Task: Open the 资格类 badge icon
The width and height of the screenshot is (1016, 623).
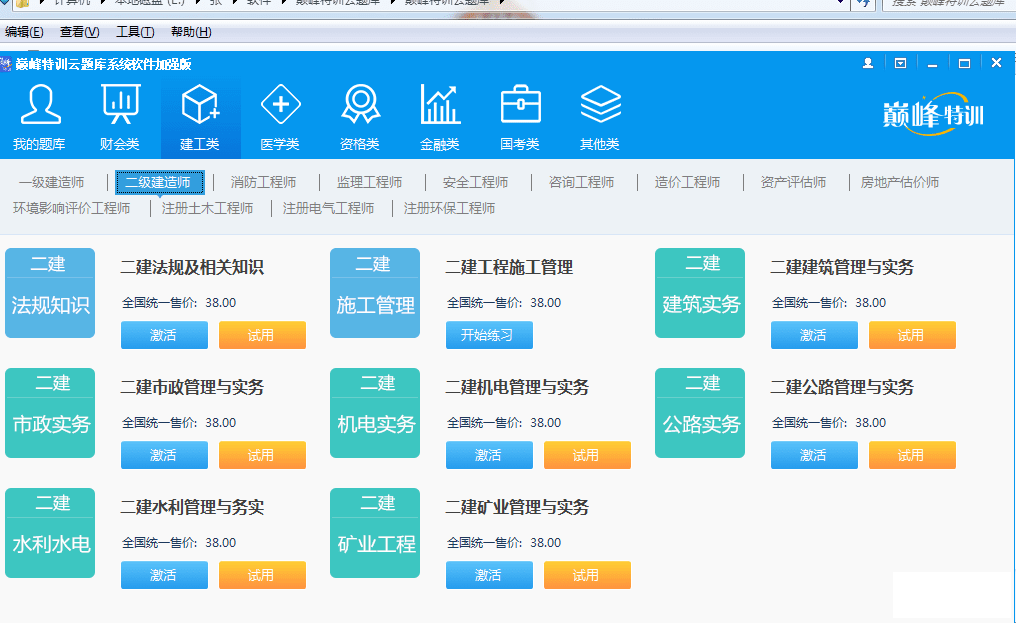Action: pyautogui.click(x=360, y=105)
